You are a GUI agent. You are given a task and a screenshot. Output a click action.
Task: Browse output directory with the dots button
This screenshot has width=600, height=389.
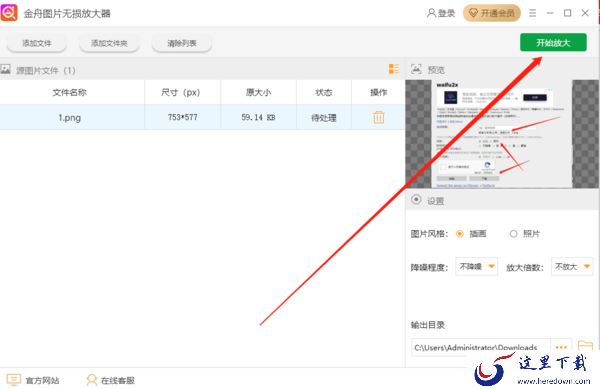click(561, 347)
